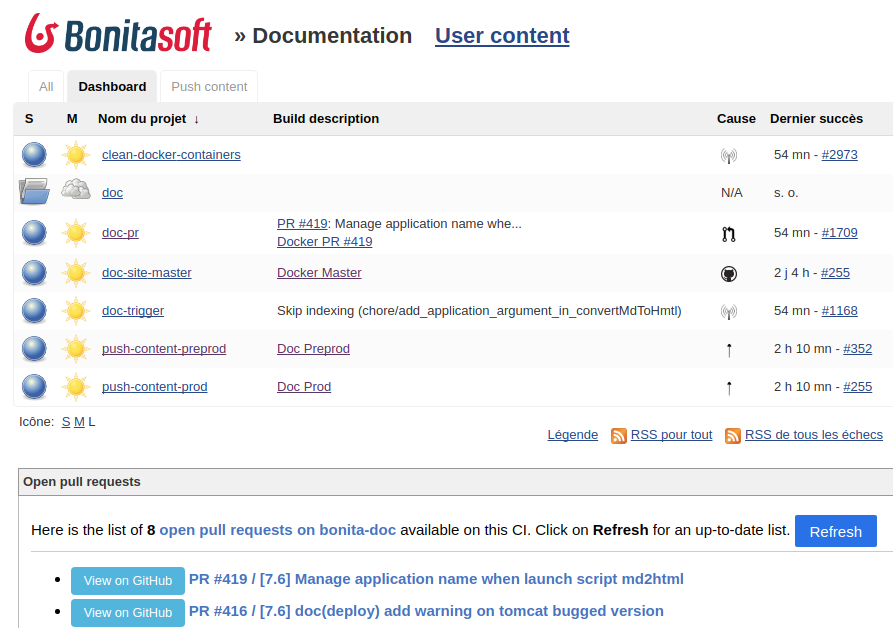Image resolution: width=893 pixels, height=628 pixels.
Task: Click blue status ball for doc-site-master
Action: coord(34,273)
